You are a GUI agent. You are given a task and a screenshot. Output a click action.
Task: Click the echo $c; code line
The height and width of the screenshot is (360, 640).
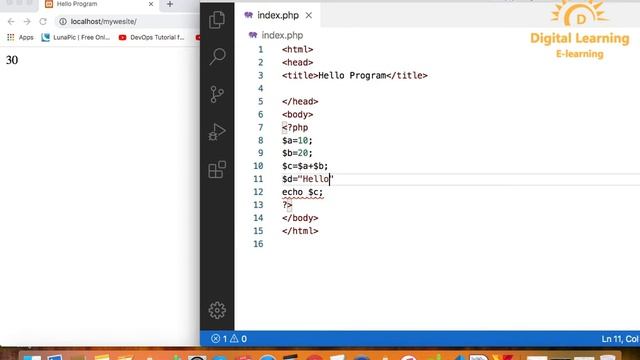point(302,192)
